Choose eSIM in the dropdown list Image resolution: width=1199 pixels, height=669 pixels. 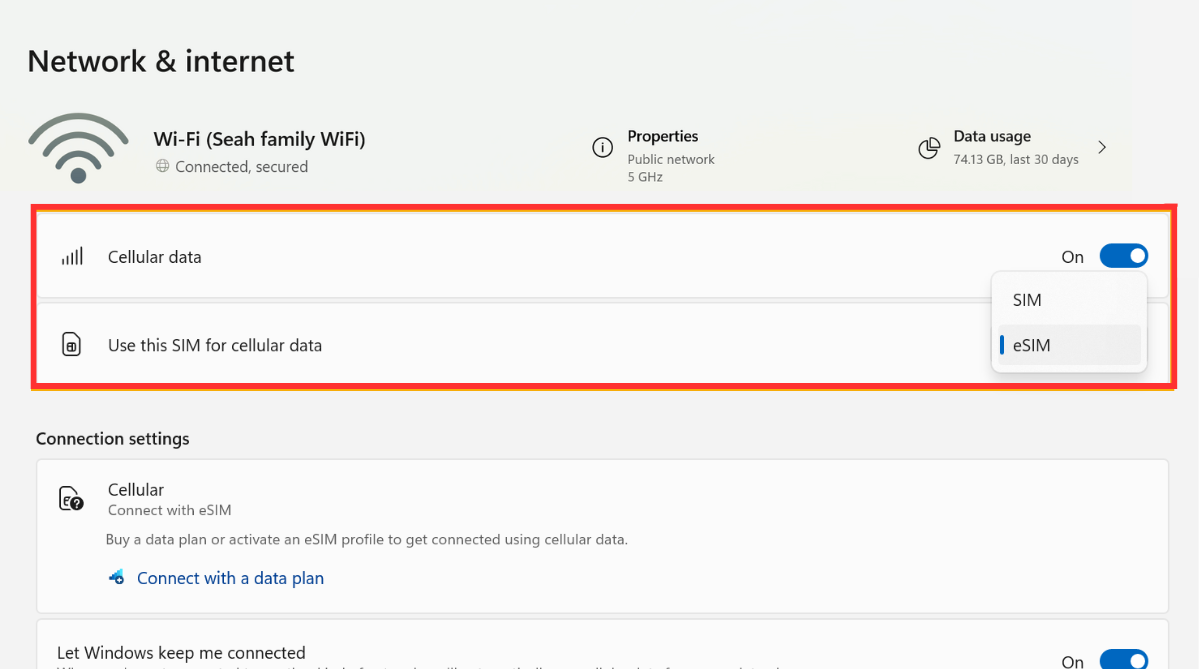coord(1031,345)
